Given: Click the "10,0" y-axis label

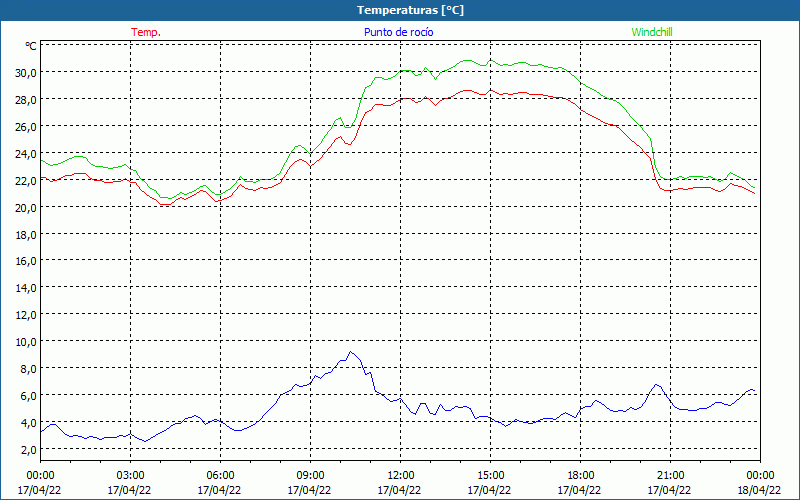Looking at the screenshot, I should pyautogui.click(x=26, y=342).
